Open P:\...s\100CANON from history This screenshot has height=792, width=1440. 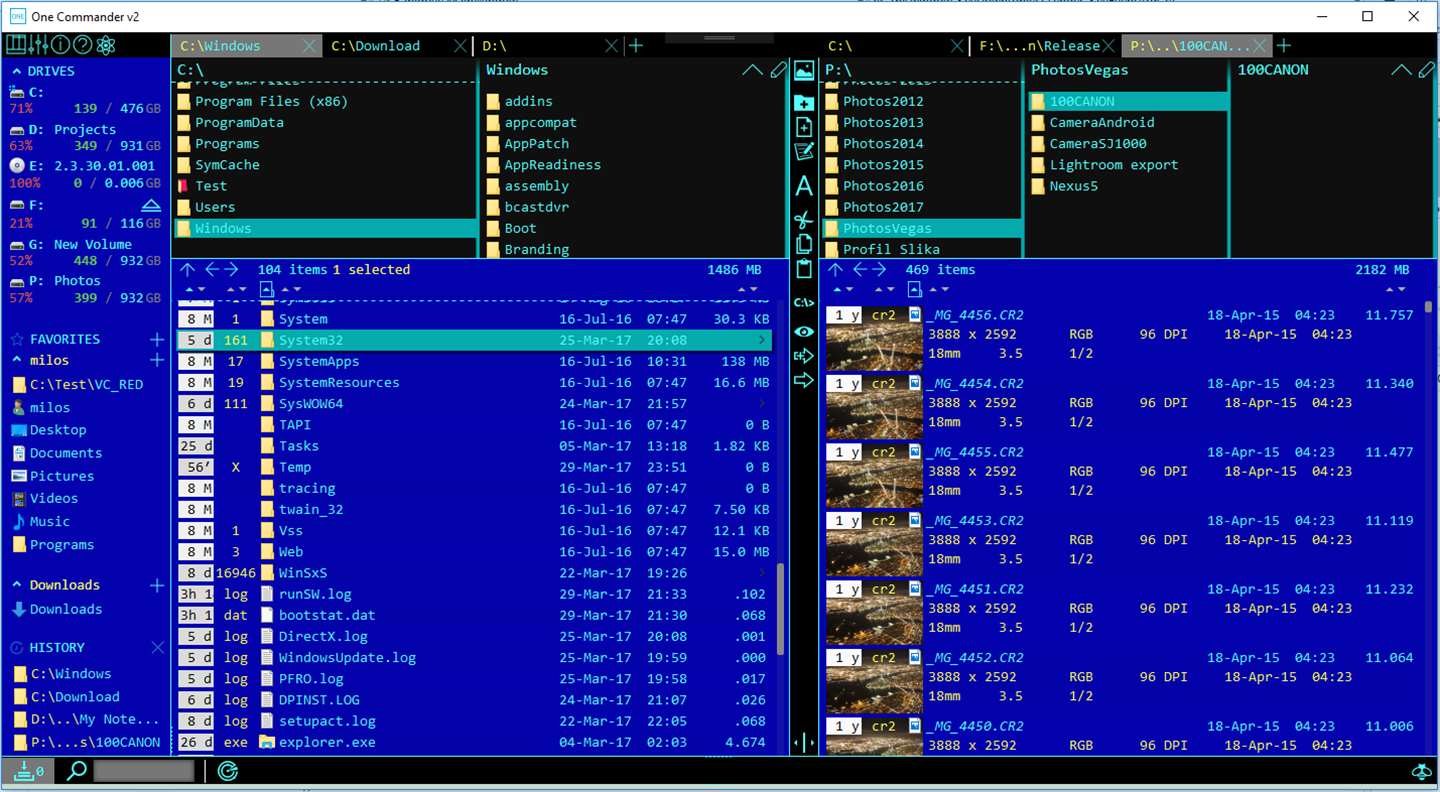tap(87, 742)
